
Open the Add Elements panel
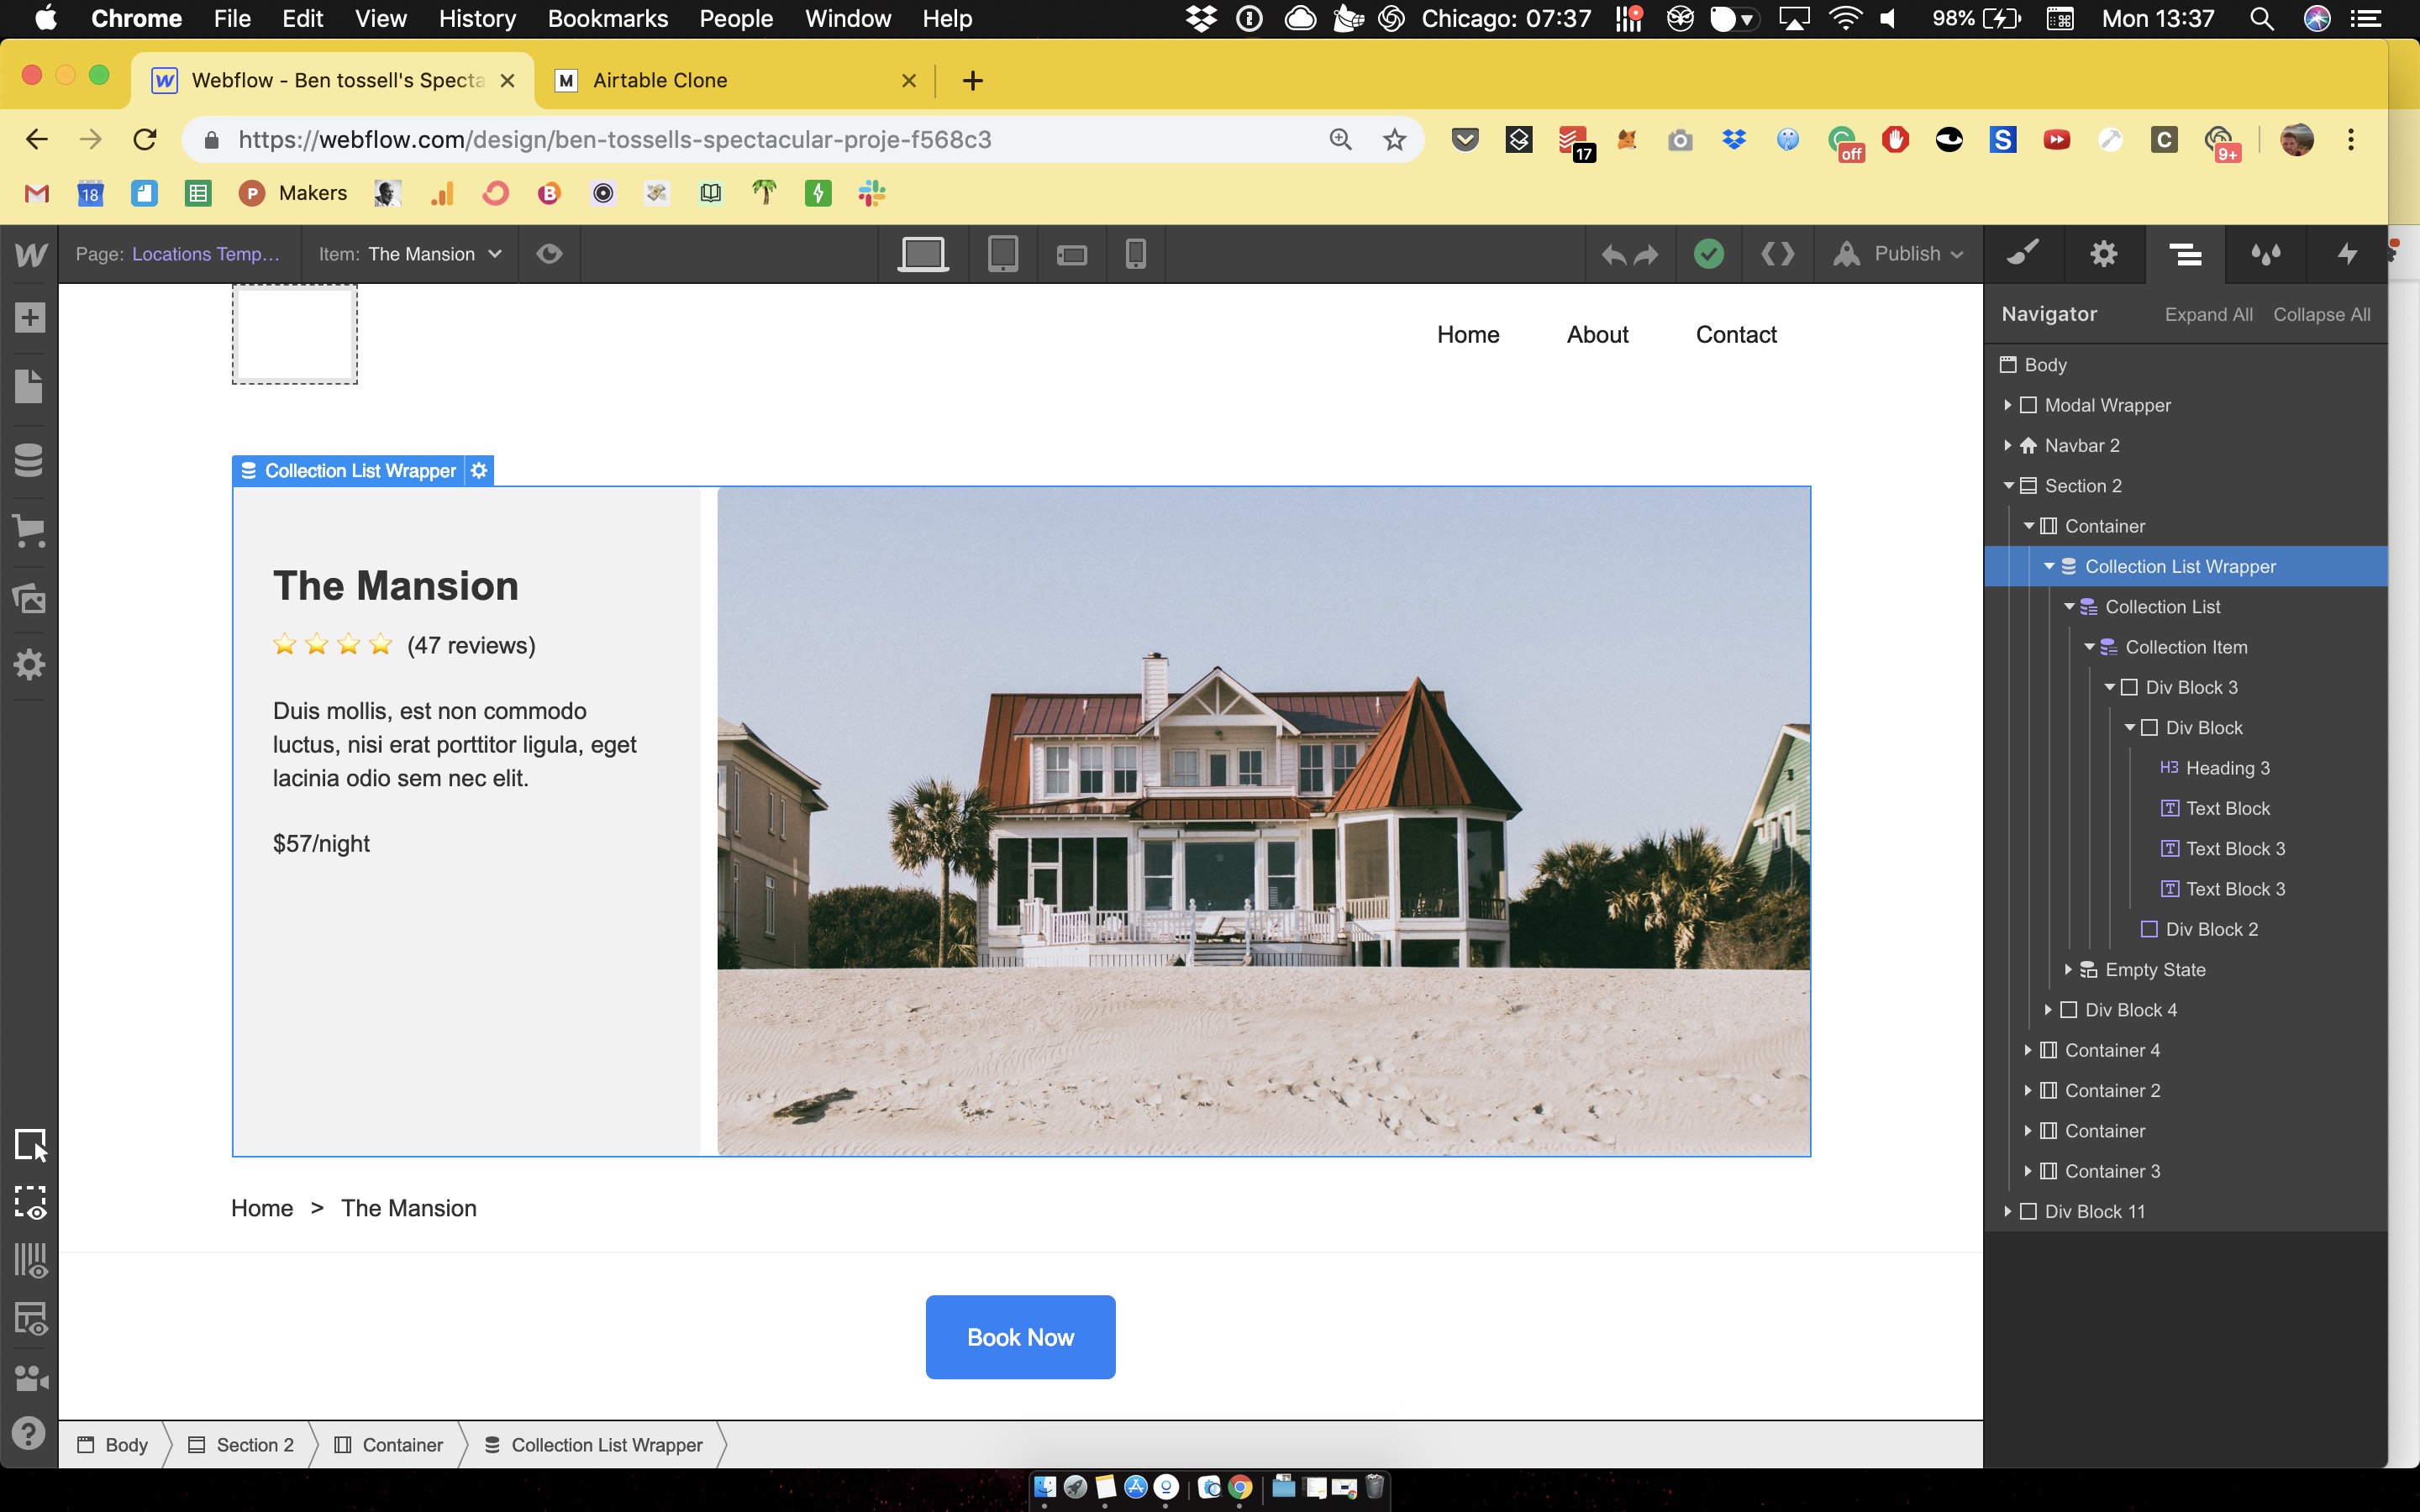click(x=29, y=318)
